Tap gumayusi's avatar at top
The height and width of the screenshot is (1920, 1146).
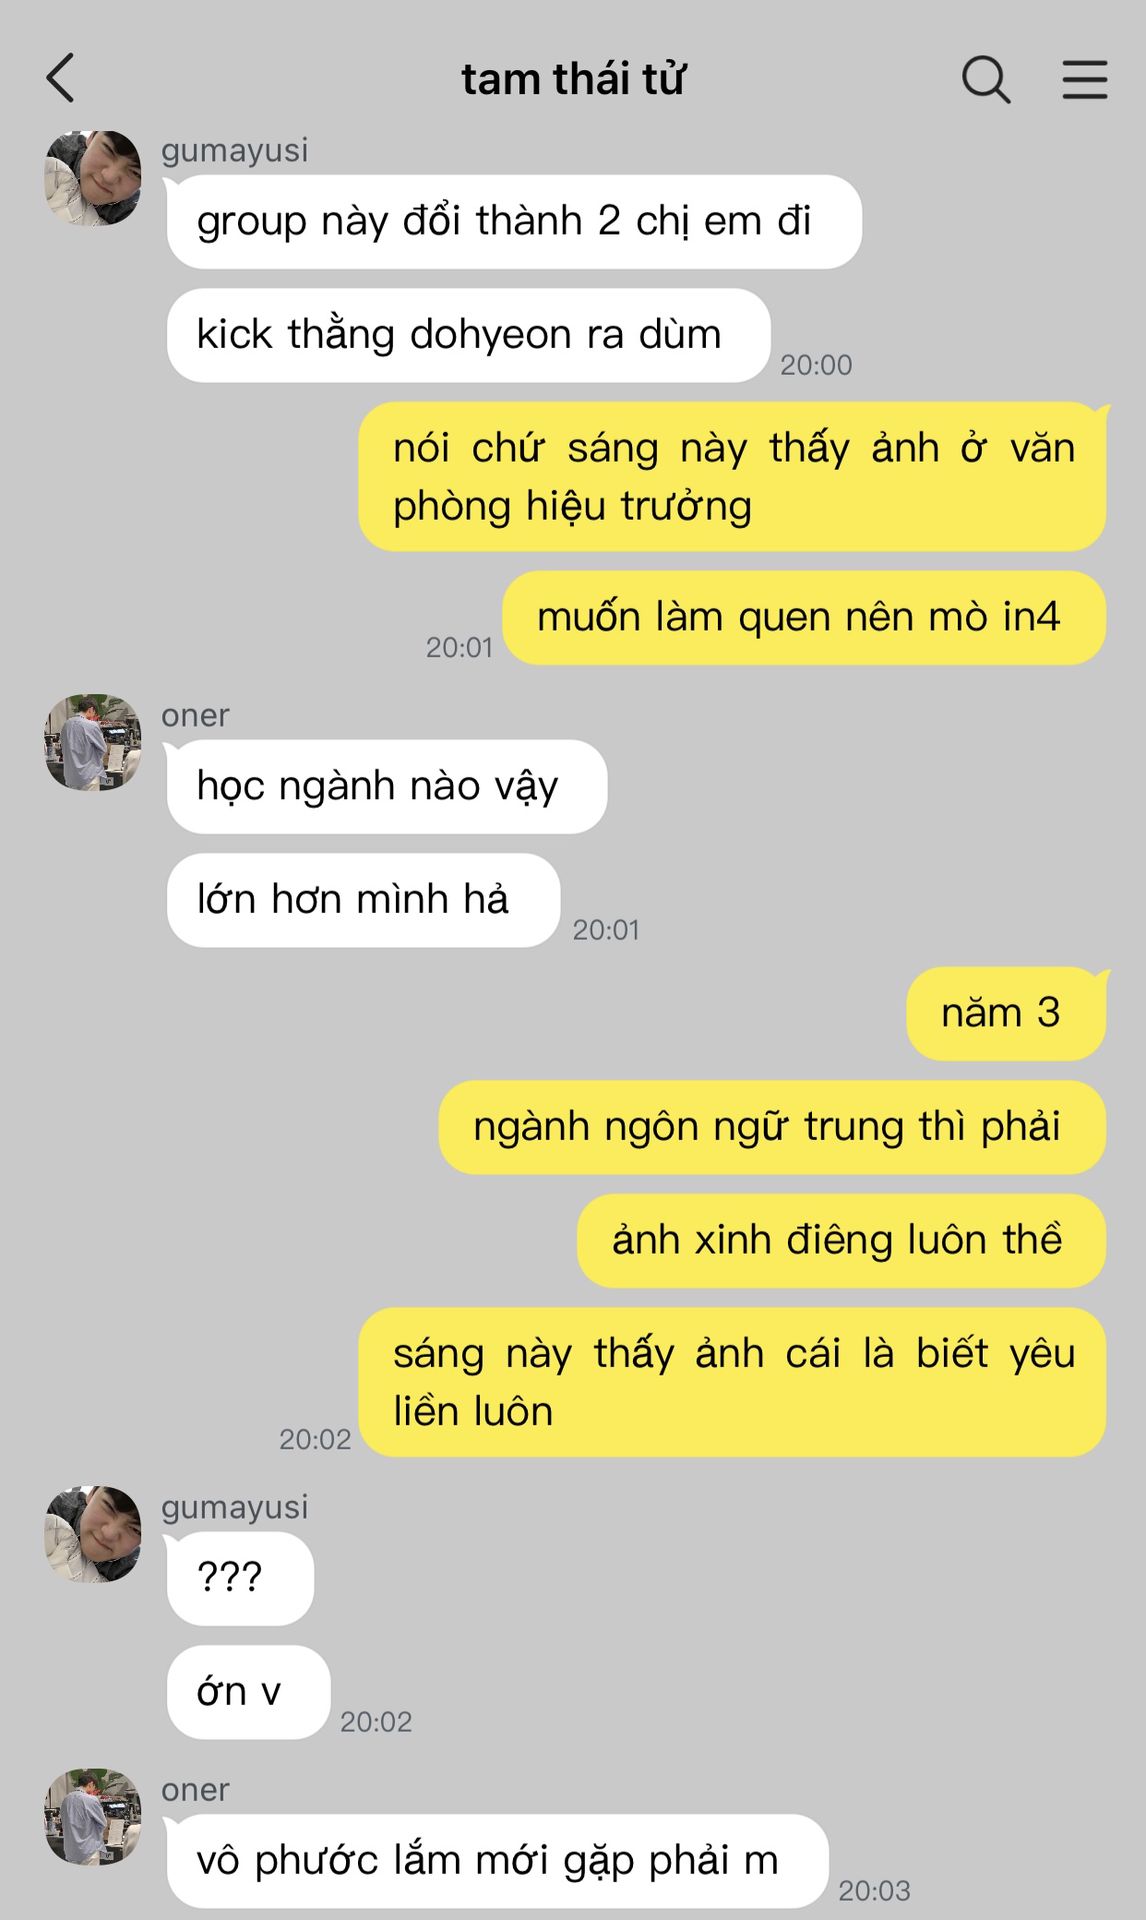tap(92, 178)
